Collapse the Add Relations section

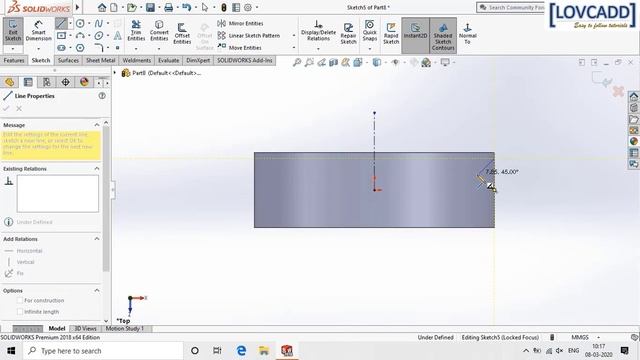97,239
